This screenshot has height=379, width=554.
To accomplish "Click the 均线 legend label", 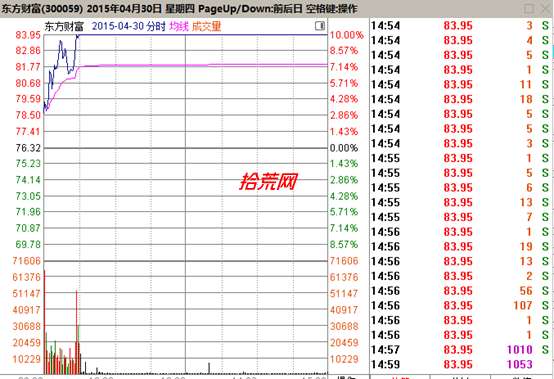I will click(x=179, y=26).
